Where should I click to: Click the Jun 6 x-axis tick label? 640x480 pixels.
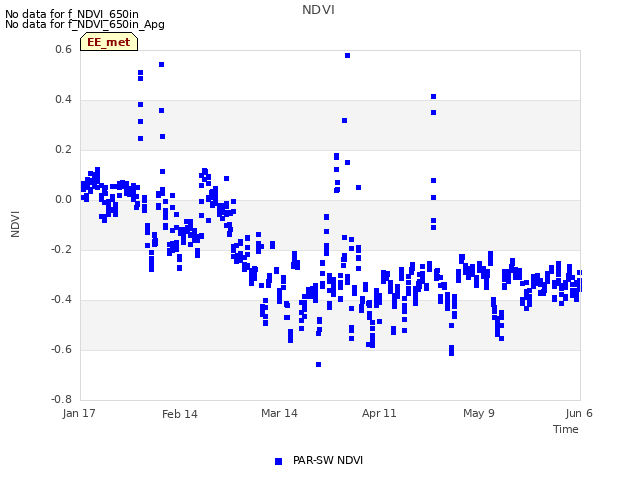click(579, 413)
